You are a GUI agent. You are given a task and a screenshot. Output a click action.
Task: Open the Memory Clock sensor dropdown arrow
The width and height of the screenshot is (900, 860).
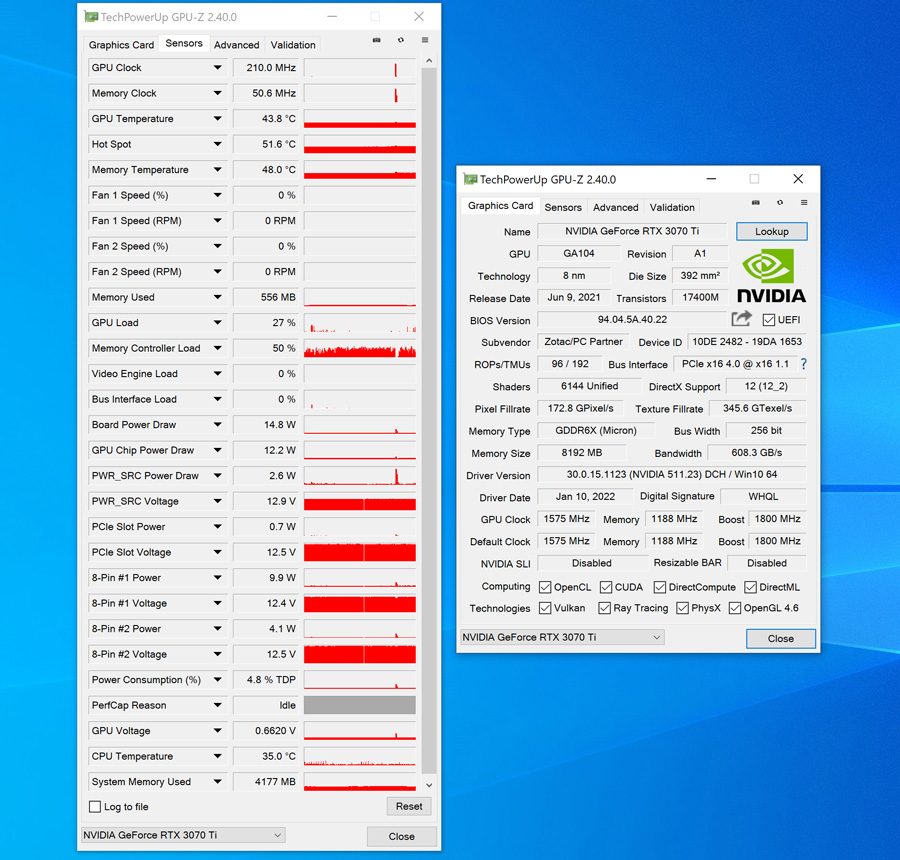(218, 93)
